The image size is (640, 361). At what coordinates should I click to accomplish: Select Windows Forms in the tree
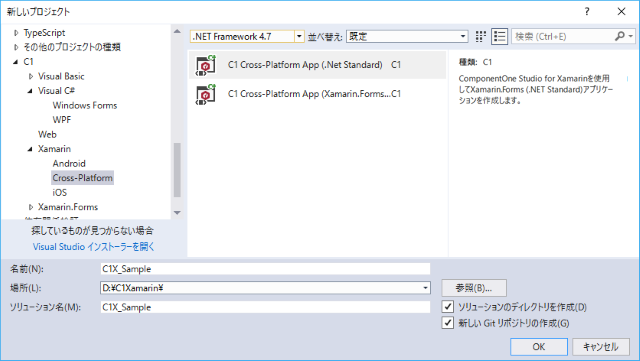tap(85, 105)
